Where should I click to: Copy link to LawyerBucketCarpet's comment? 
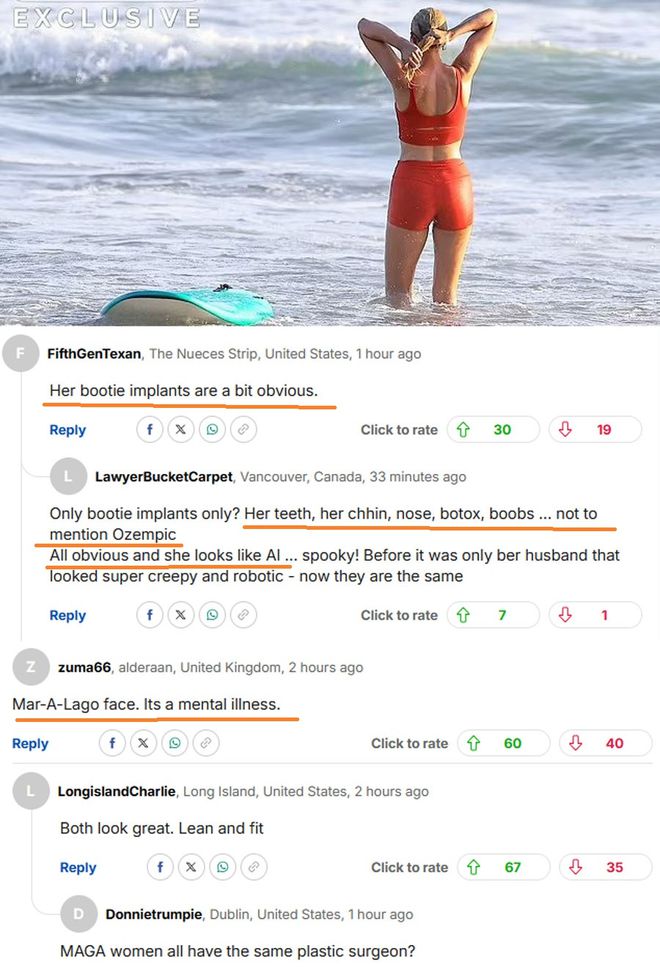244,615
